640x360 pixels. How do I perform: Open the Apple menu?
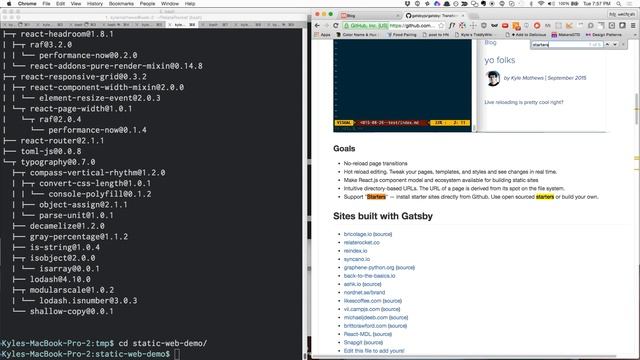tap(9, 4)
